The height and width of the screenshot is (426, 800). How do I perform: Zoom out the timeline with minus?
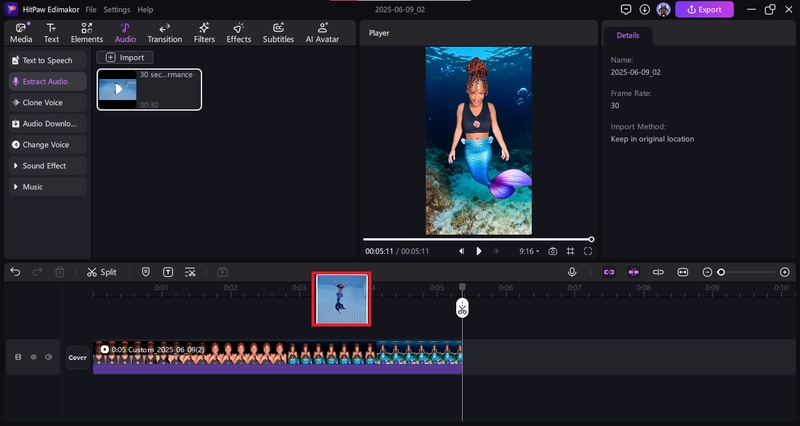pyautogui.click(x=707, y=272)
